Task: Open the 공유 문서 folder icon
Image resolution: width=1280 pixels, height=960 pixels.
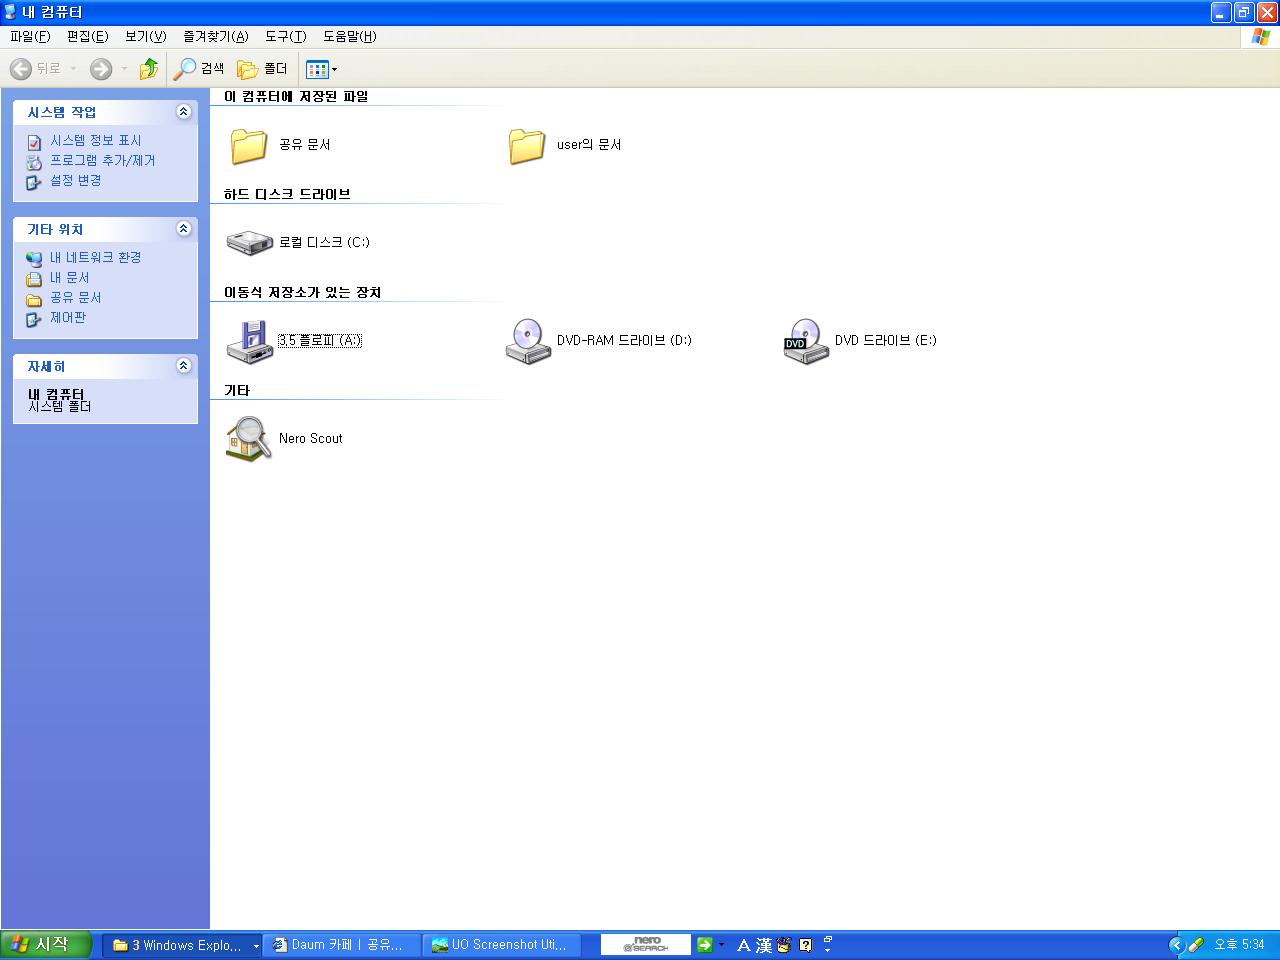Action: tap(249, 145)
